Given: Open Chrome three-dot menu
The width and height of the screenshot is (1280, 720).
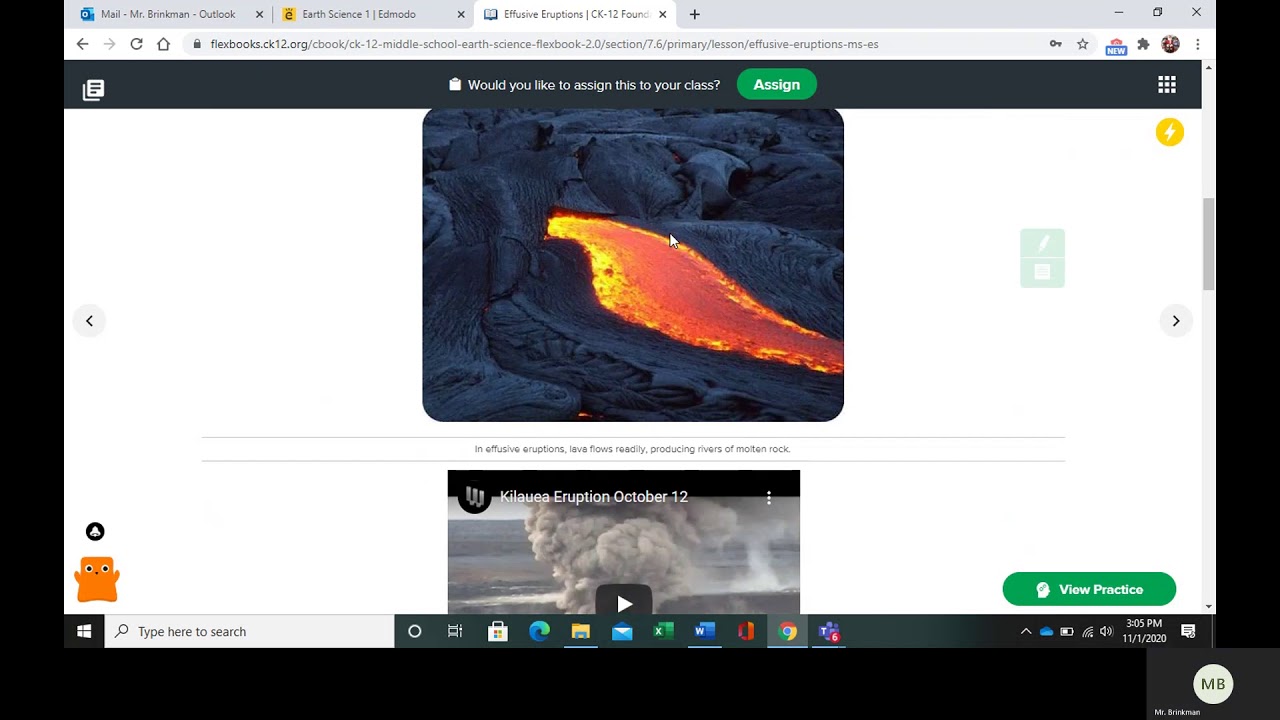Looking at the screenshot, I should [1197, 44].
